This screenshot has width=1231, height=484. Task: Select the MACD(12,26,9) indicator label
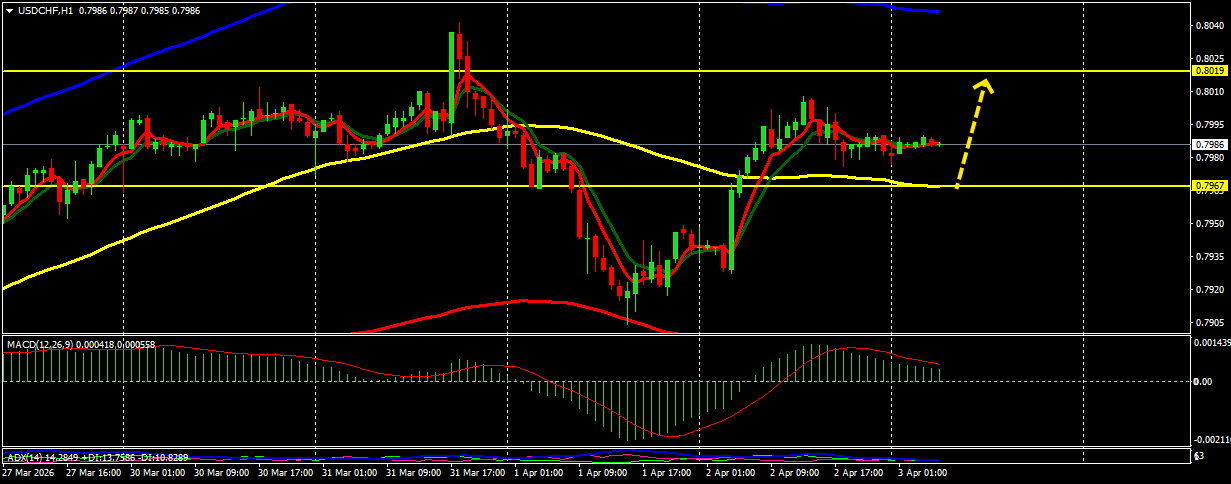coord(41,344)
